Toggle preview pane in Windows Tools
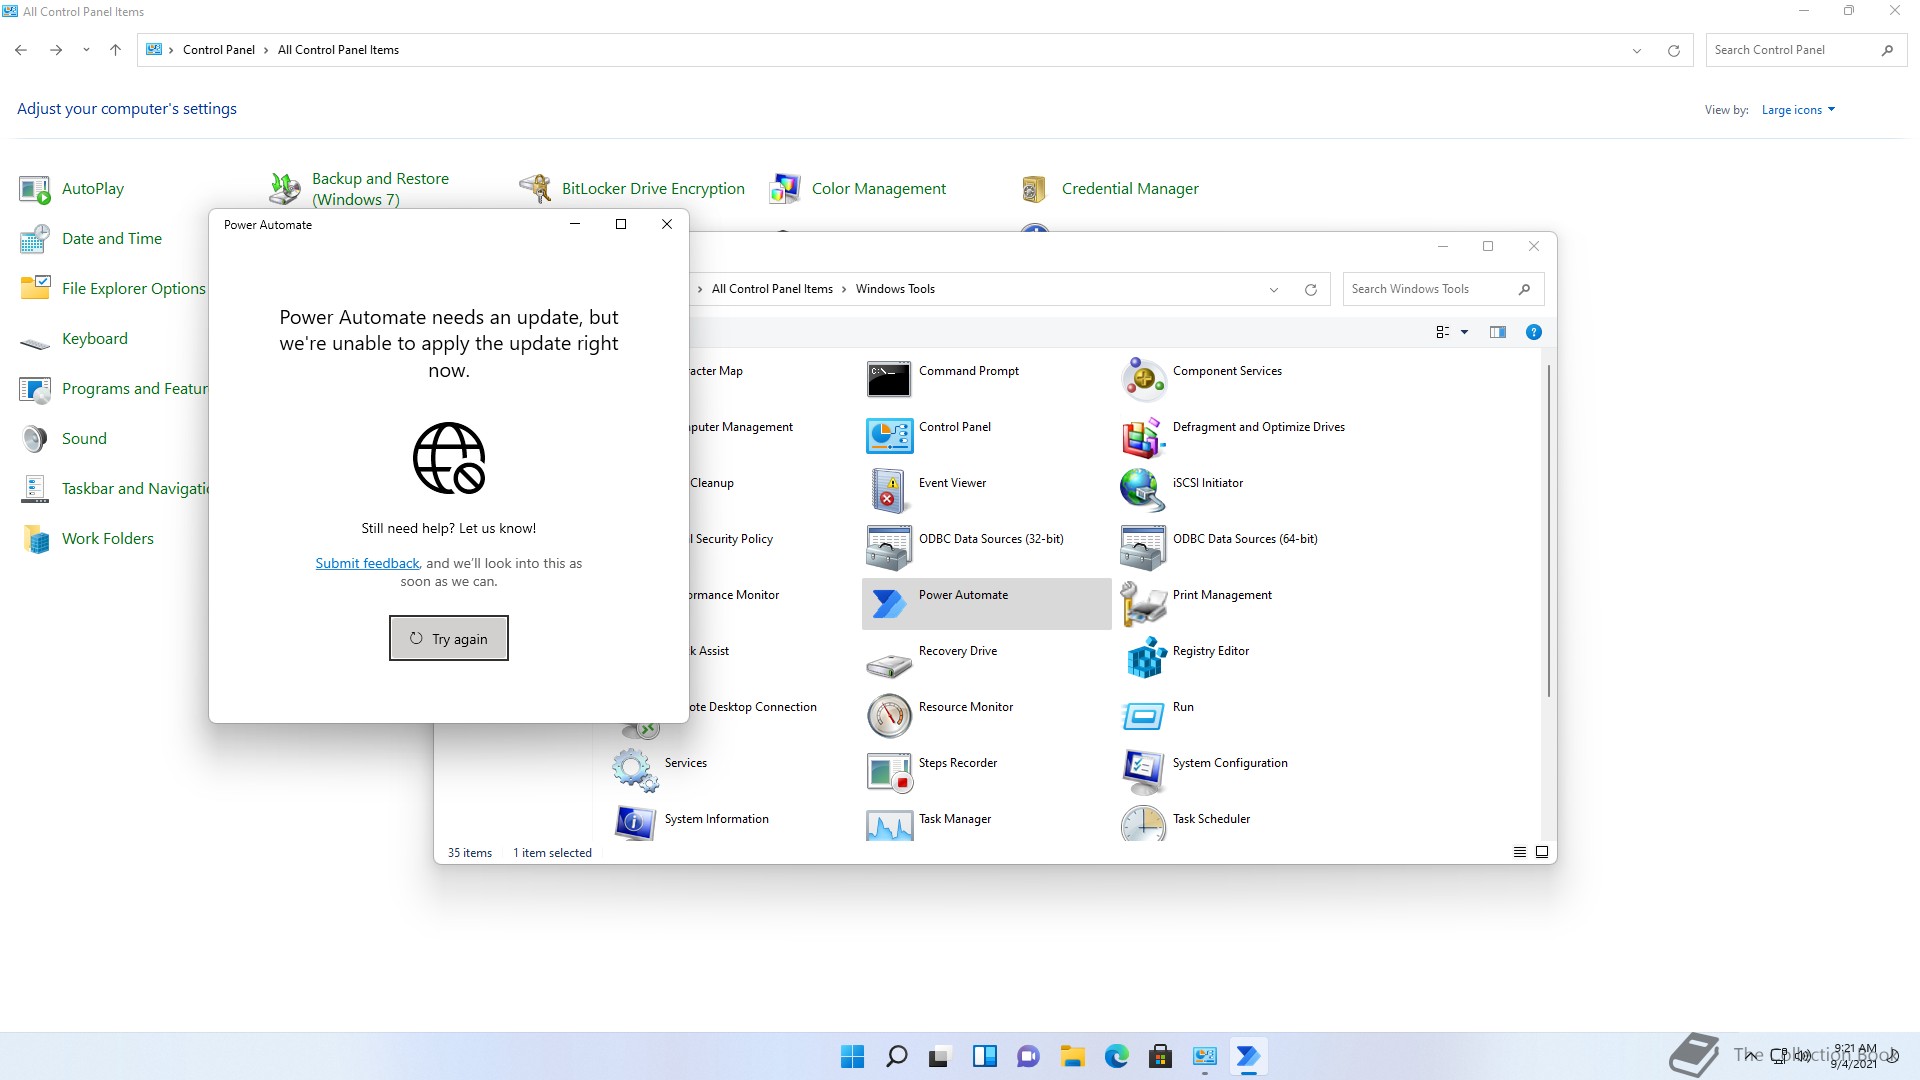 point(1498,332)
